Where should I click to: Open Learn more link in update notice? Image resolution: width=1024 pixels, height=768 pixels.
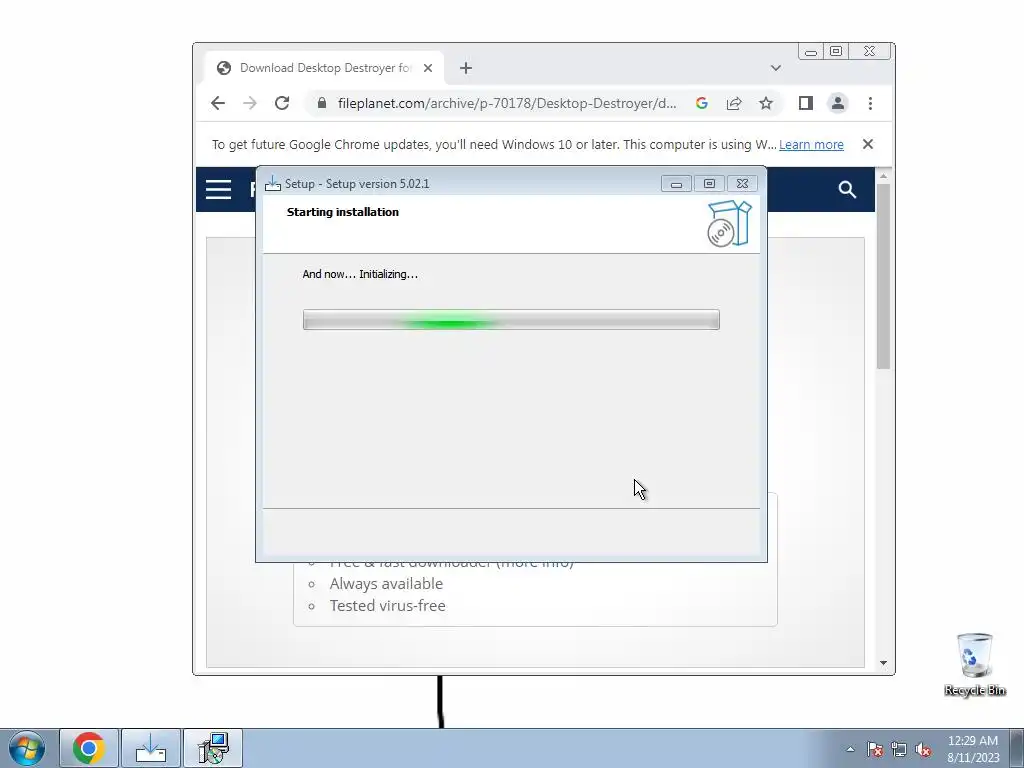[x=811, y=144]
